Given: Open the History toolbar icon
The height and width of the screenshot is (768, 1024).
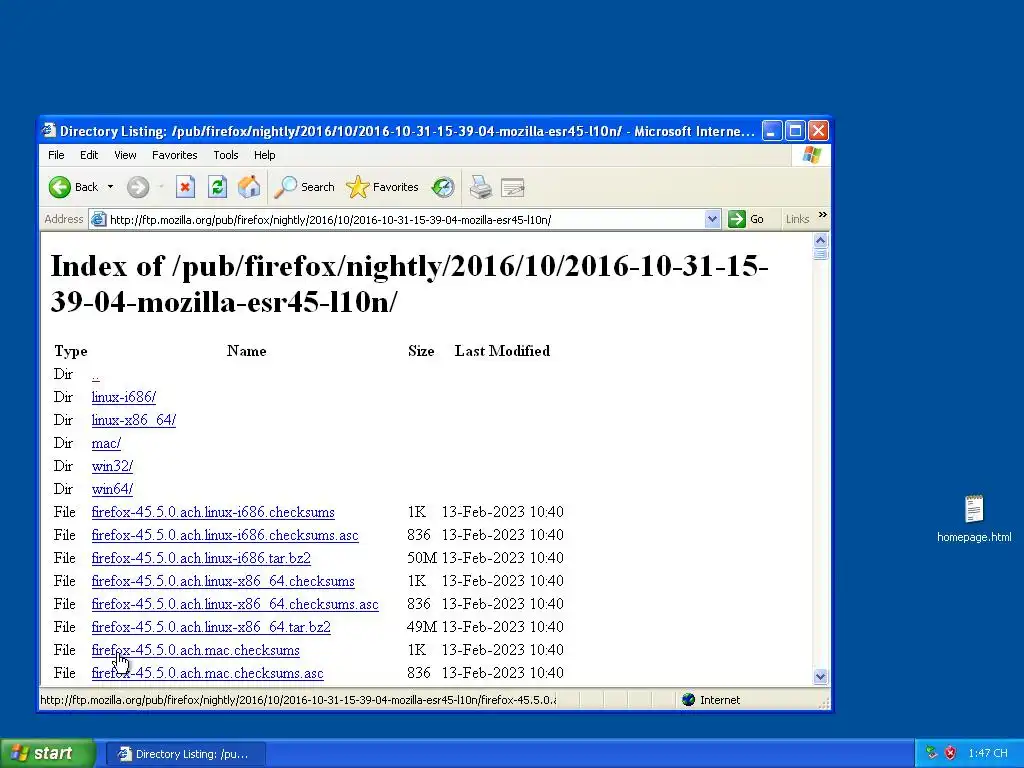Looking at the screenshot, I should pyautogui.click(x=443, y=187).
